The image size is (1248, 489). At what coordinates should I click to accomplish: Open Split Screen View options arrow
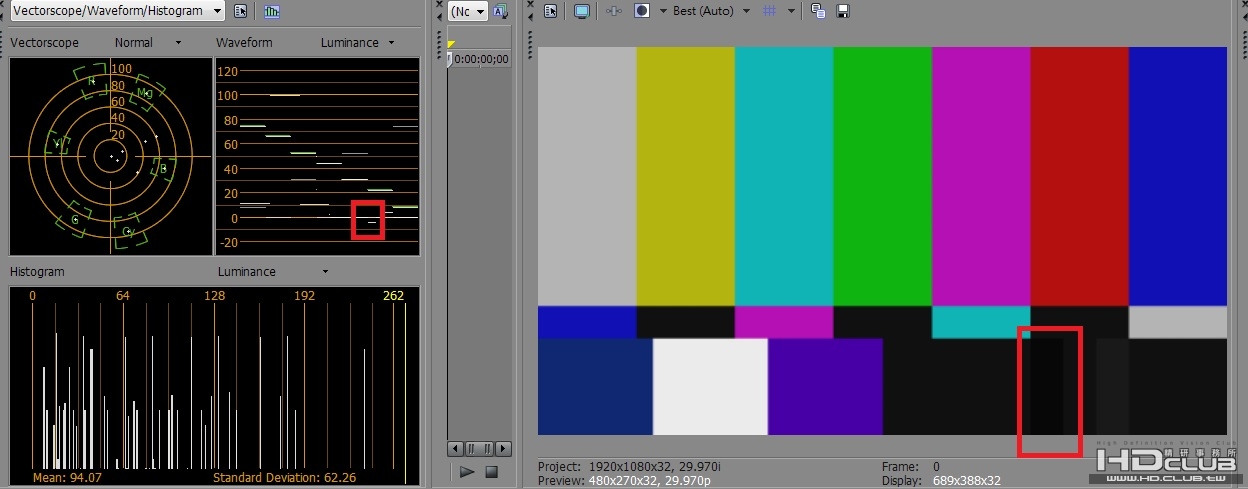pos(663,11)
